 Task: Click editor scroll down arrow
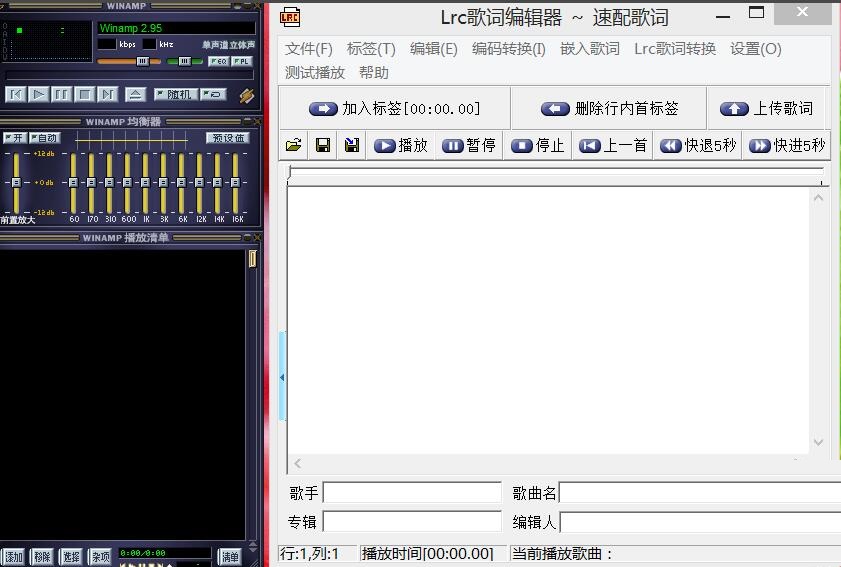pyautogui.click(x=818, y=442)
